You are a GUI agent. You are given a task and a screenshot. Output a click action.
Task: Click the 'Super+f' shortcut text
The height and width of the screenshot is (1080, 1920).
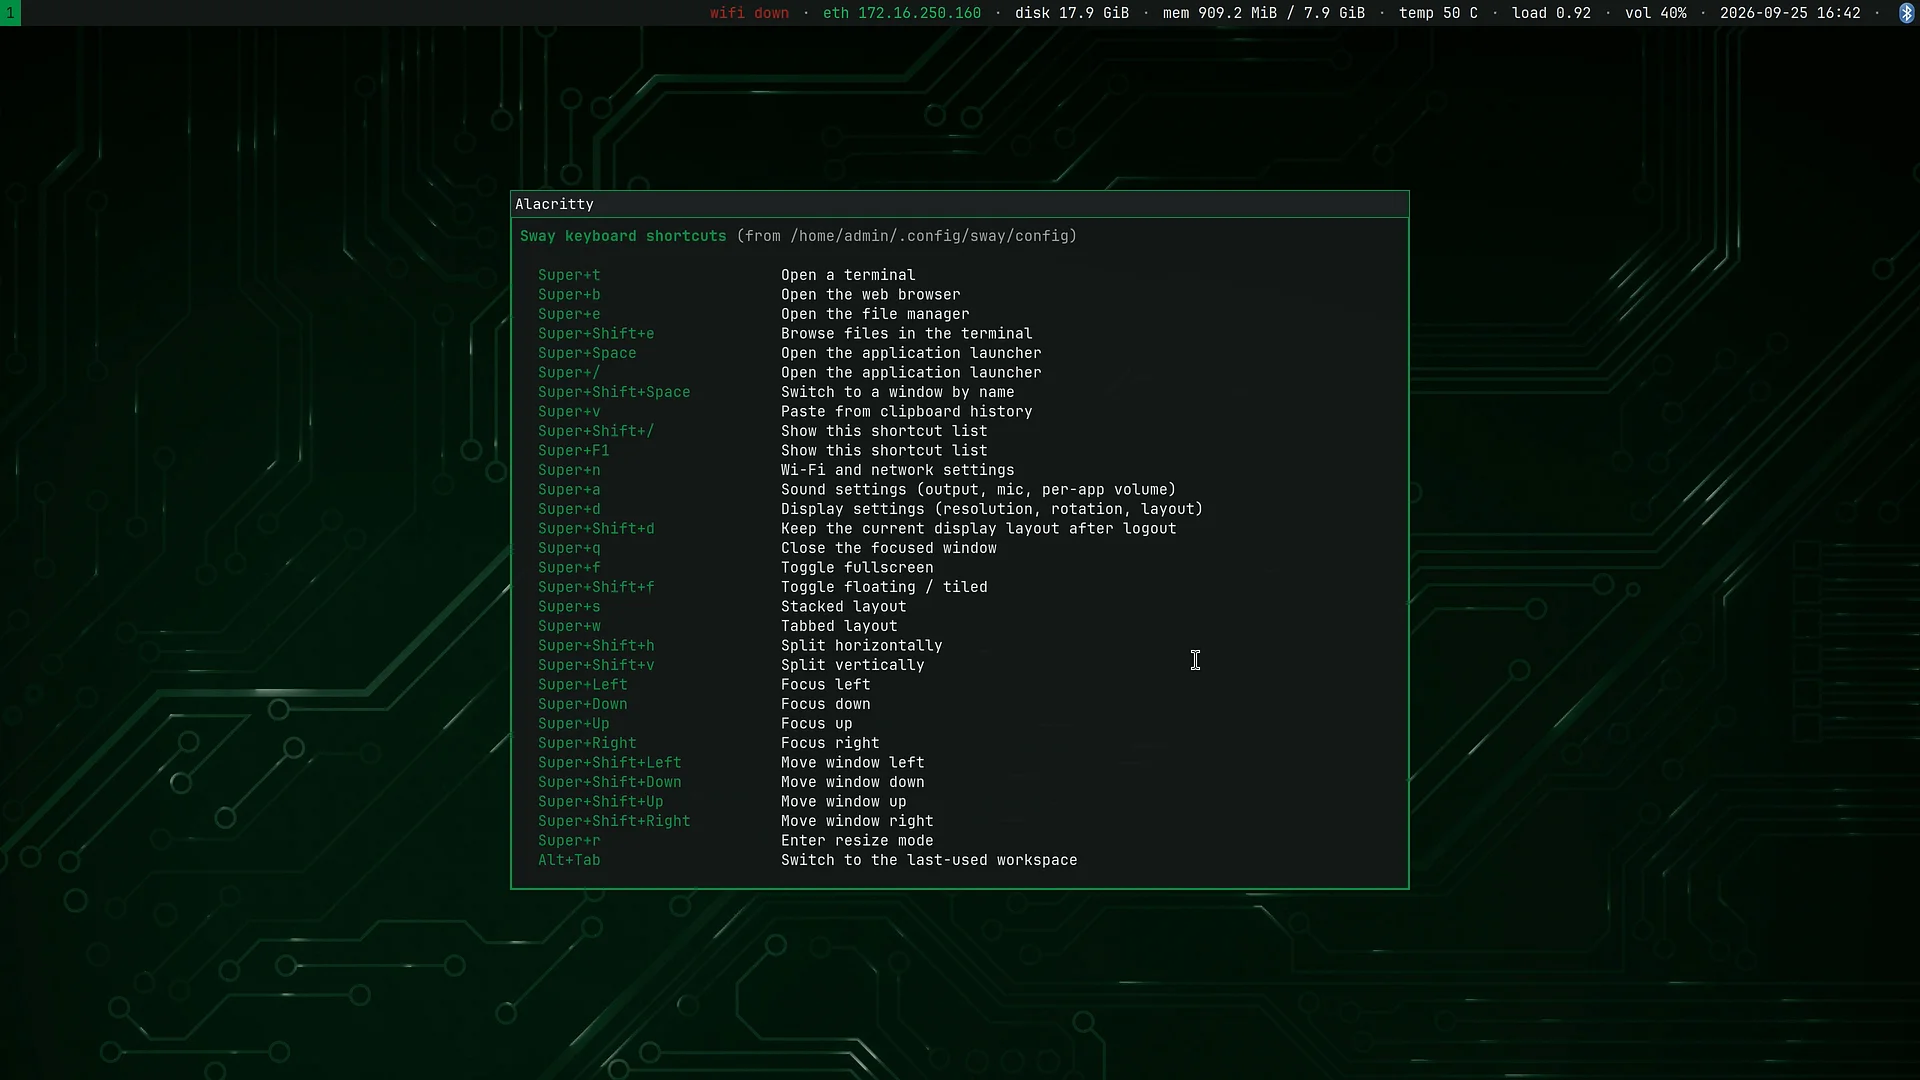569,568
